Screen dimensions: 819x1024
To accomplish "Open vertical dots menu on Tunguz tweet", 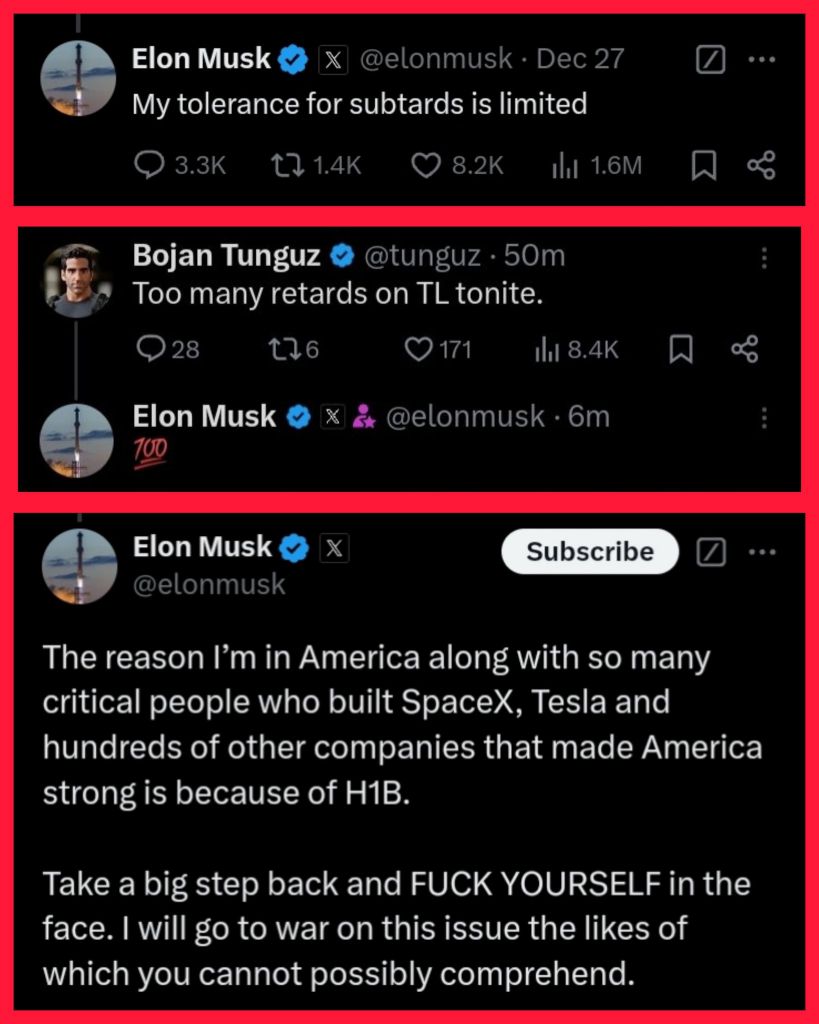I will tap(763, 258).
